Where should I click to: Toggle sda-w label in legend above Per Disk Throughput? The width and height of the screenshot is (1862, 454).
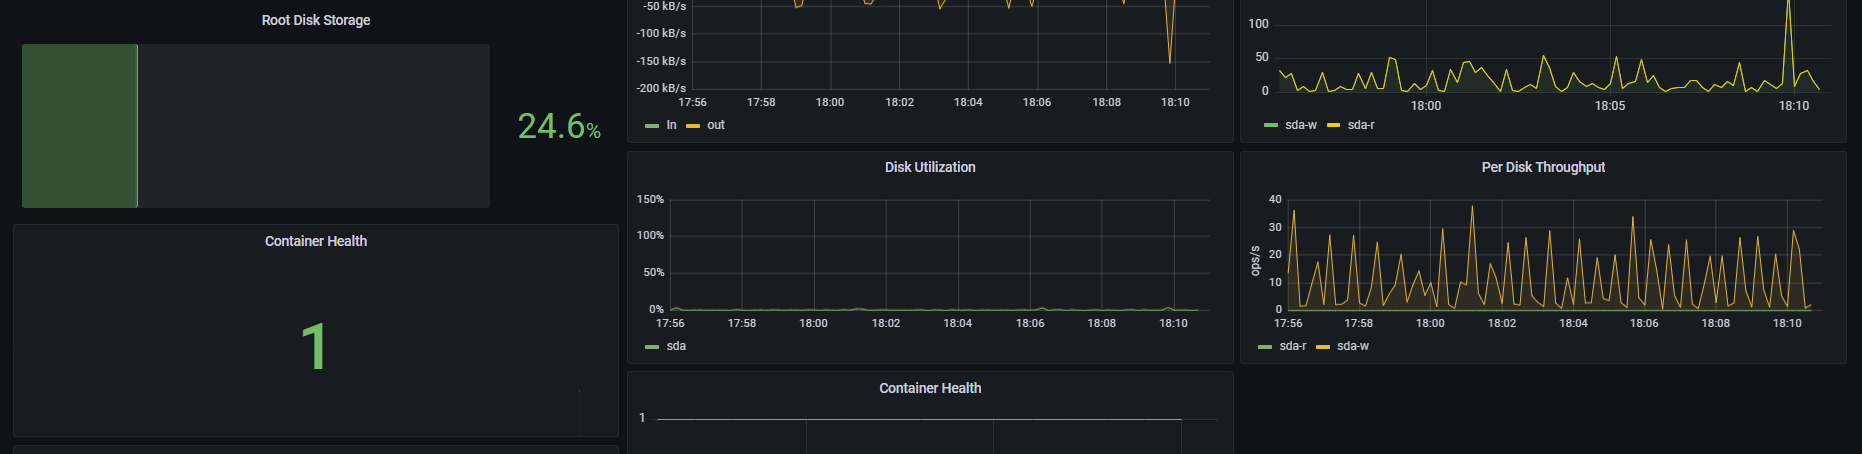click(x=1301, y=125)
